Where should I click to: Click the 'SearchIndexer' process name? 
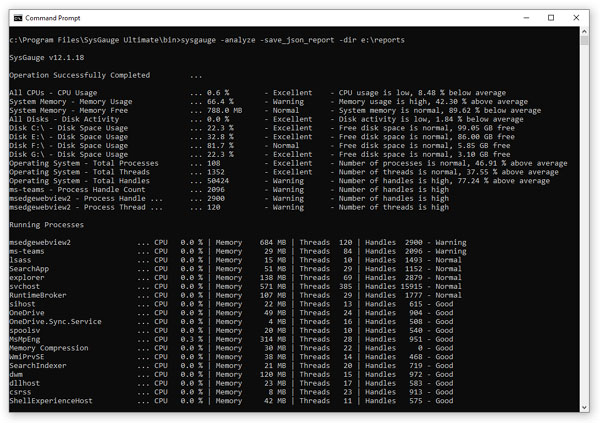(38, 366)
